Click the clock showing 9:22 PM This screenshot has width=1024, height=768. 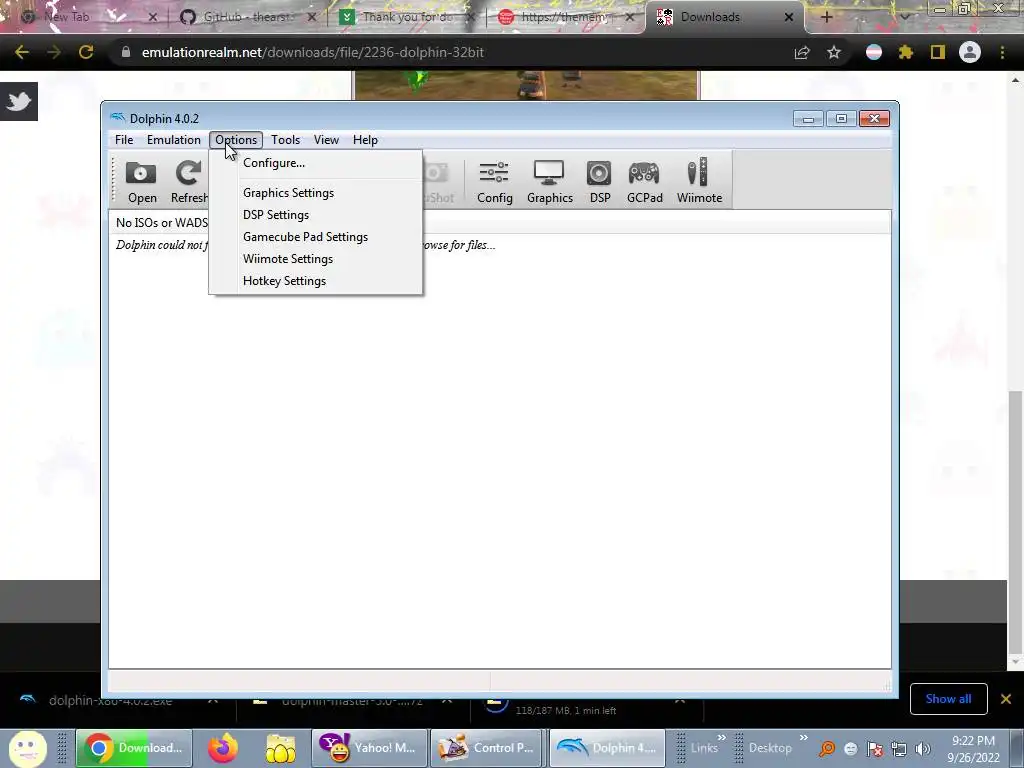click(x=973, y=749)
